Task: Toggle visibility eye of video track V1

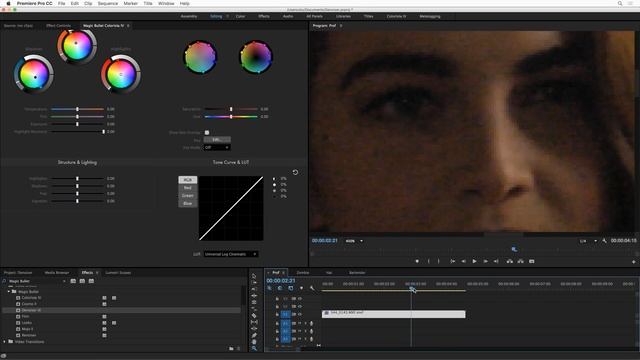Action: point(300,314)
